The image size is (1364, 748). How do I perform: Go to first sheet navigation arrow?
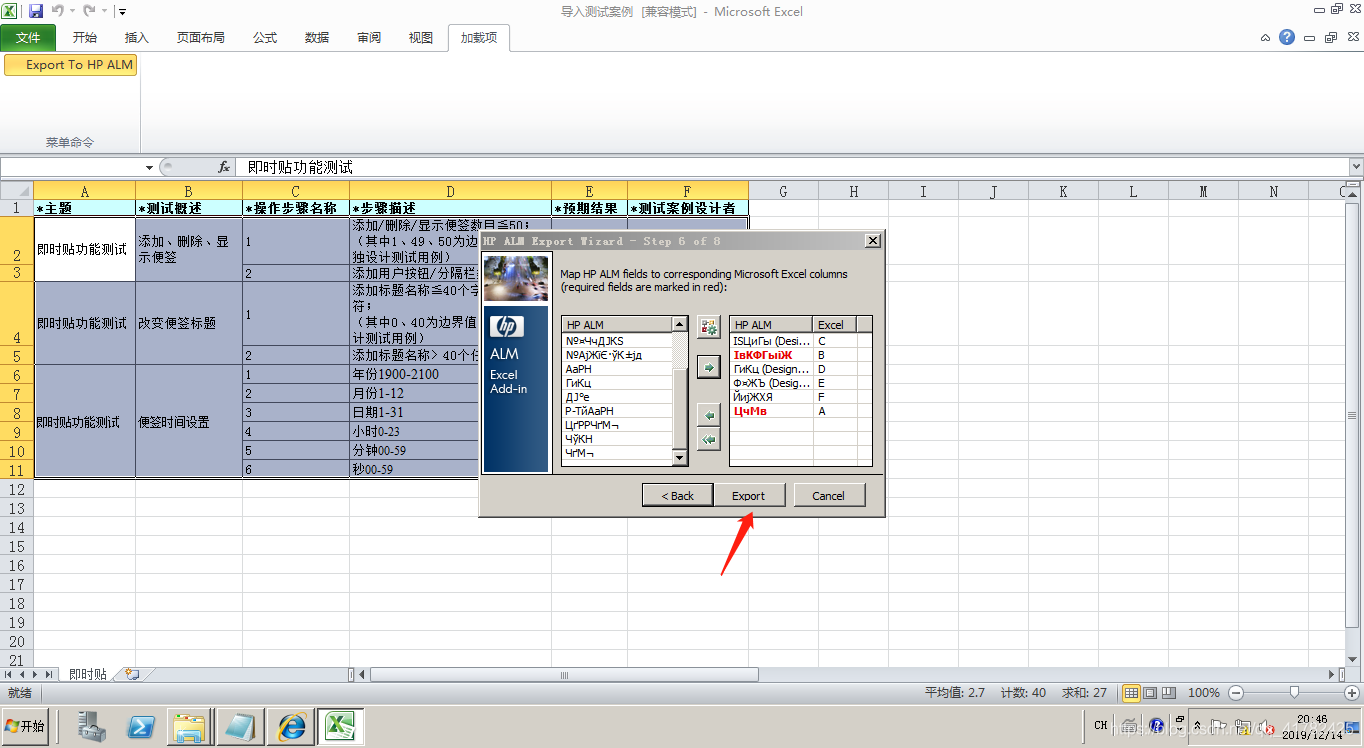pyautogui.click(x=9, y=675)
